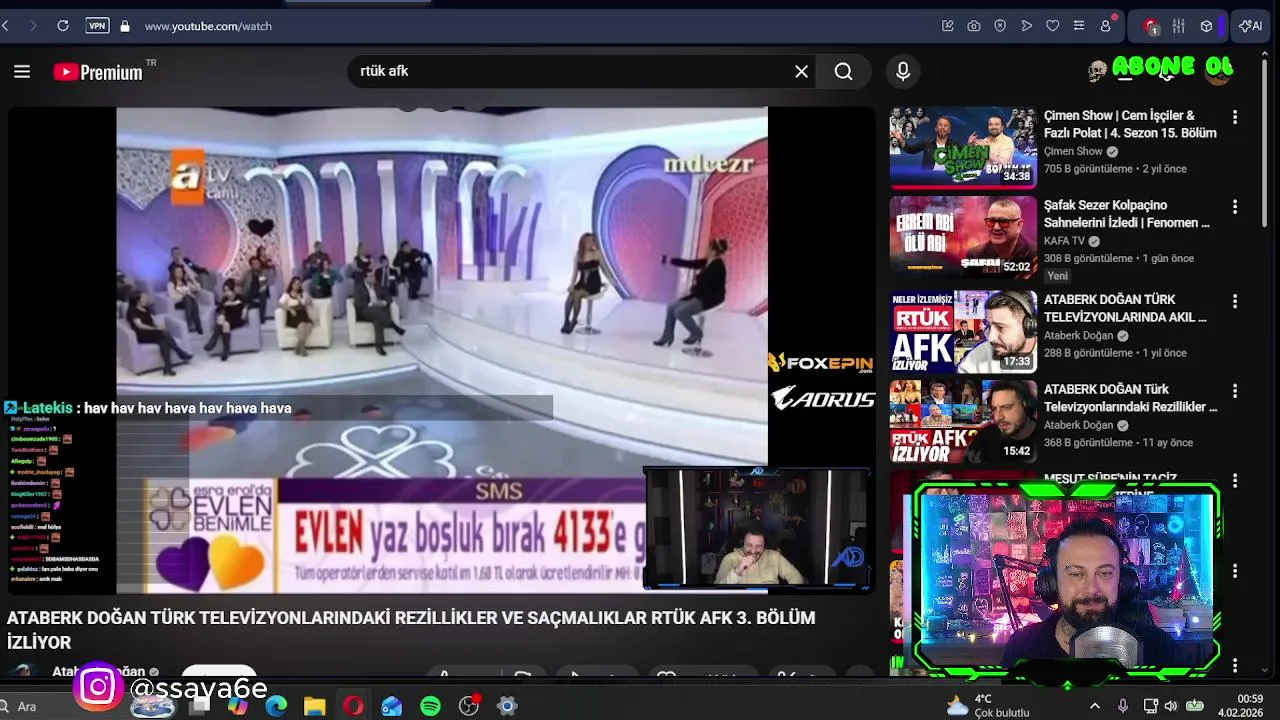
Task: Open the Çimen Show thumbnail 34:38
Action: [x=963, y=147]
